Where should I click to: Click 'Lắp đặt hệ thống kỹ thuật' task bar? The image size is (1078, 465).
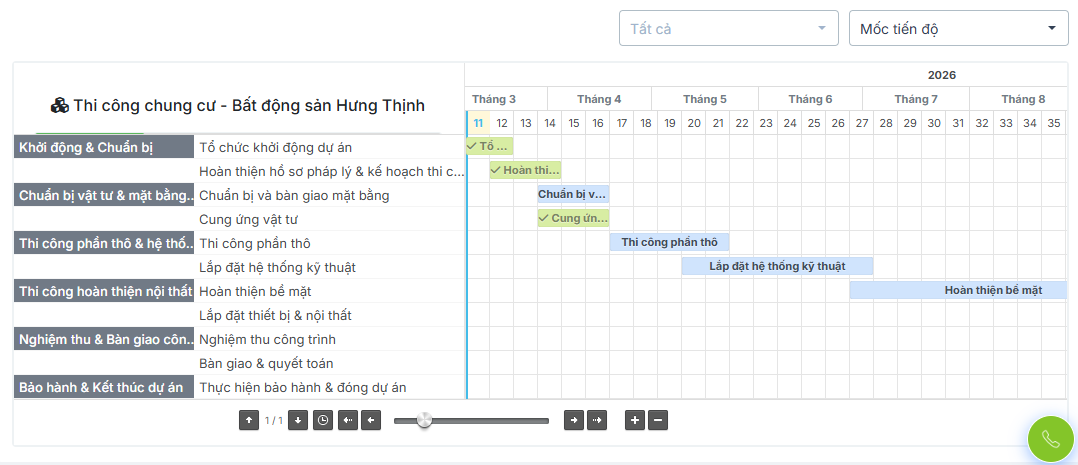coord(778,266)
